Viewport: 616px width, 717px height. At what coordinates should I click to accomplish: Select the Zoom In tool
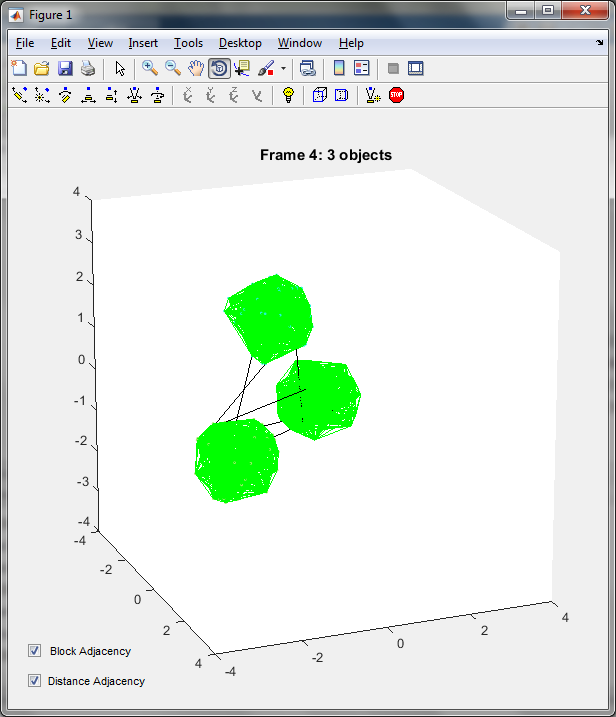pyautogui.click(x=150, y=69)
